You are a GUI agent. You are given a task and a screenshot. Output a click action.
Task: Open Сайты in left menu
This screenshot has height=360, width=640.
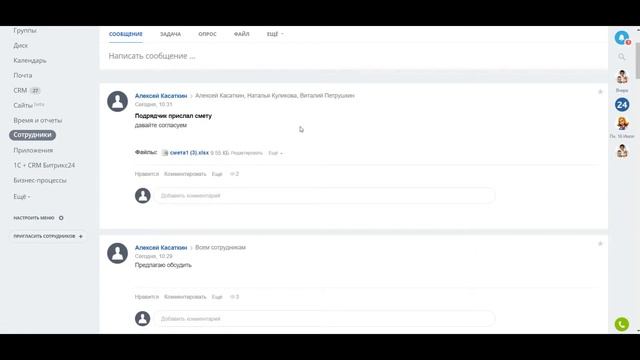click(23, 105)
